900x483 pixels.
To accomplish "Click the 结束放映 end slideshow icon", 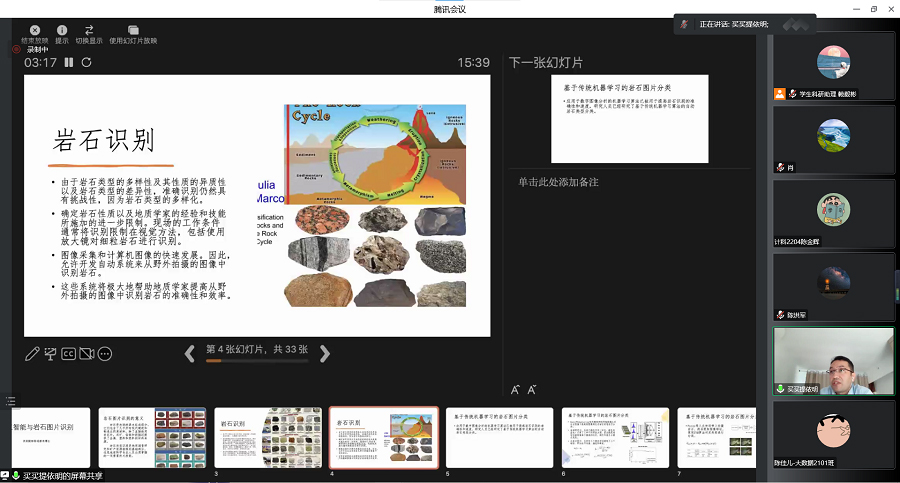I will coord(35,31).
